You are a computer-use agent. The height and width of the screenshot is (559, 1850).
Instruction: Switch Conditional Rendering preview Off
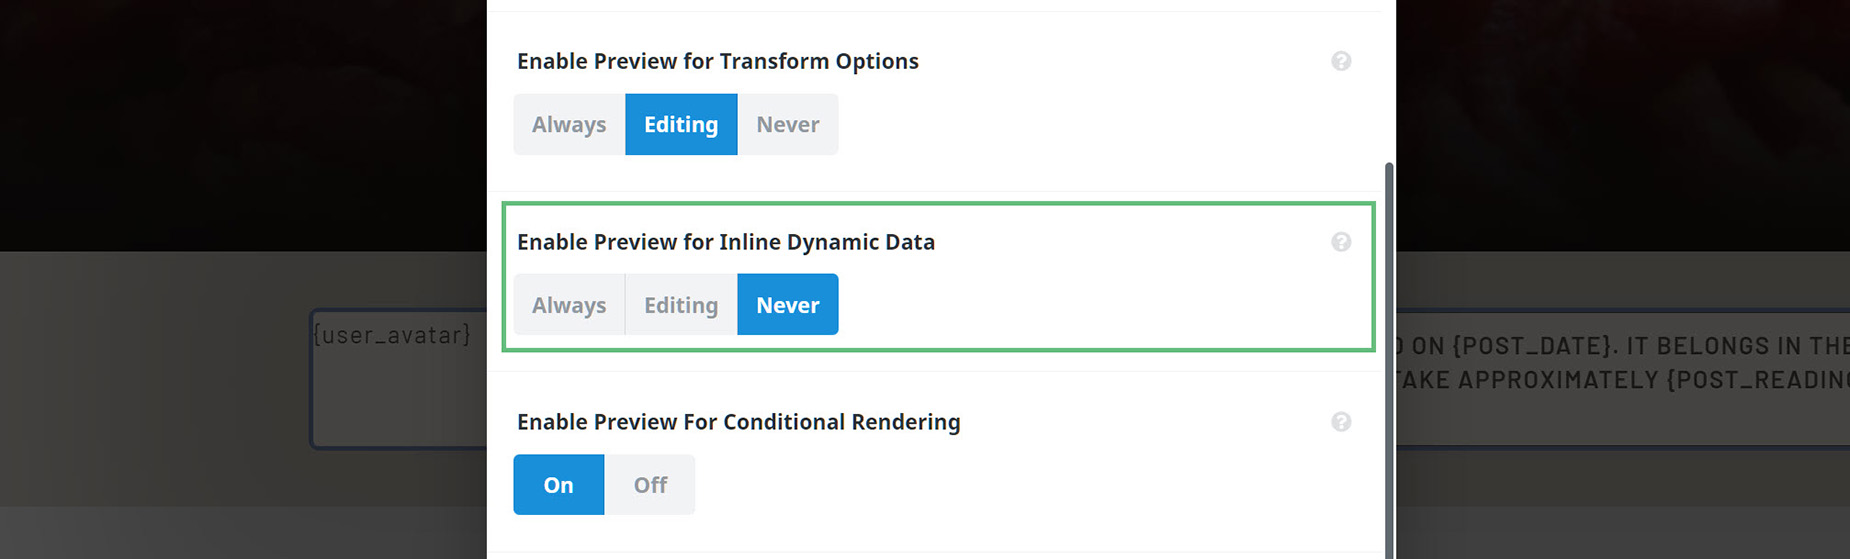click(650, 485)
